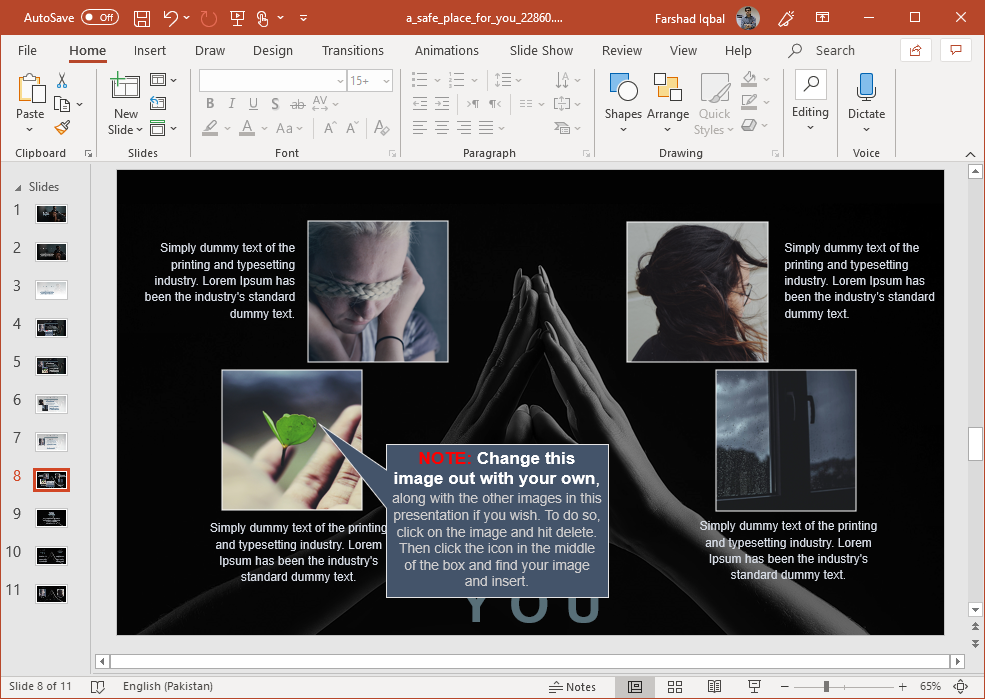Click the Editing button in ribbon
The height and width of the screenshot is (699, 985).
point(810,100)
